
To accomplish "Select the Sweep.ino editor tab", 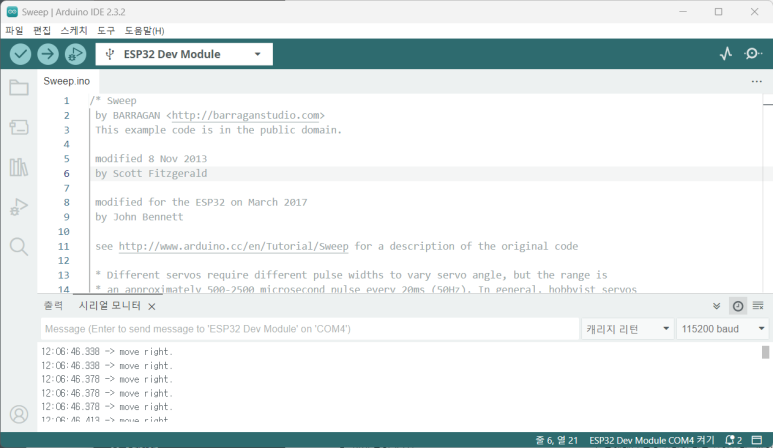I will click(67, 81).
